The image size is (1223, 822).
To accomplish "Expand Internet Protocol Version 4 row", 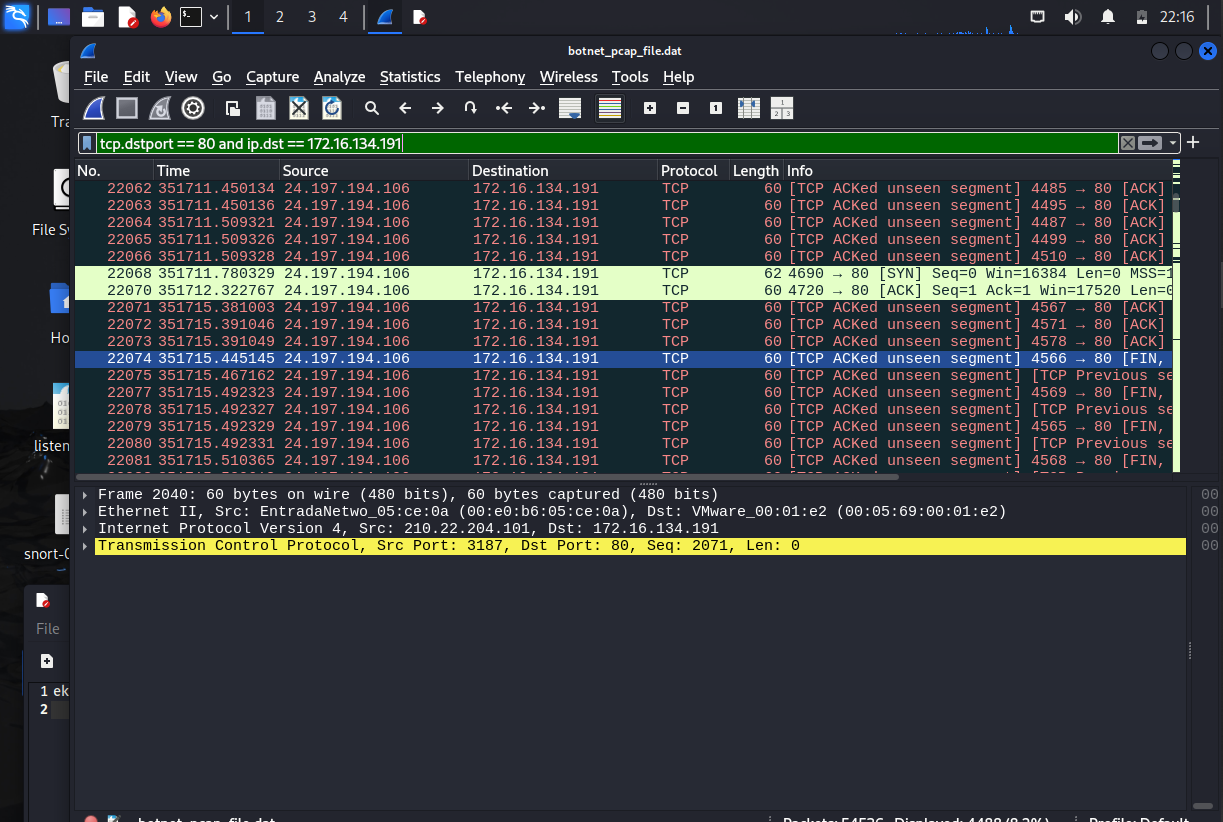I will [85, 529].
